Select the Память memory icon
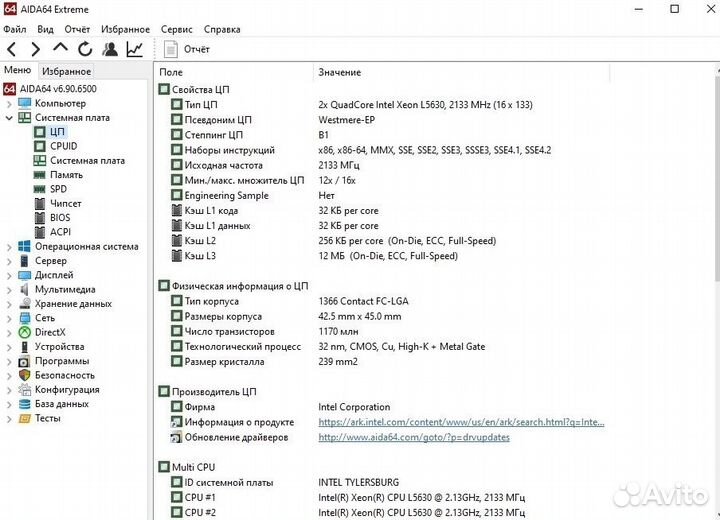Screen dimensions: 720x520 (x=40, y=175)
